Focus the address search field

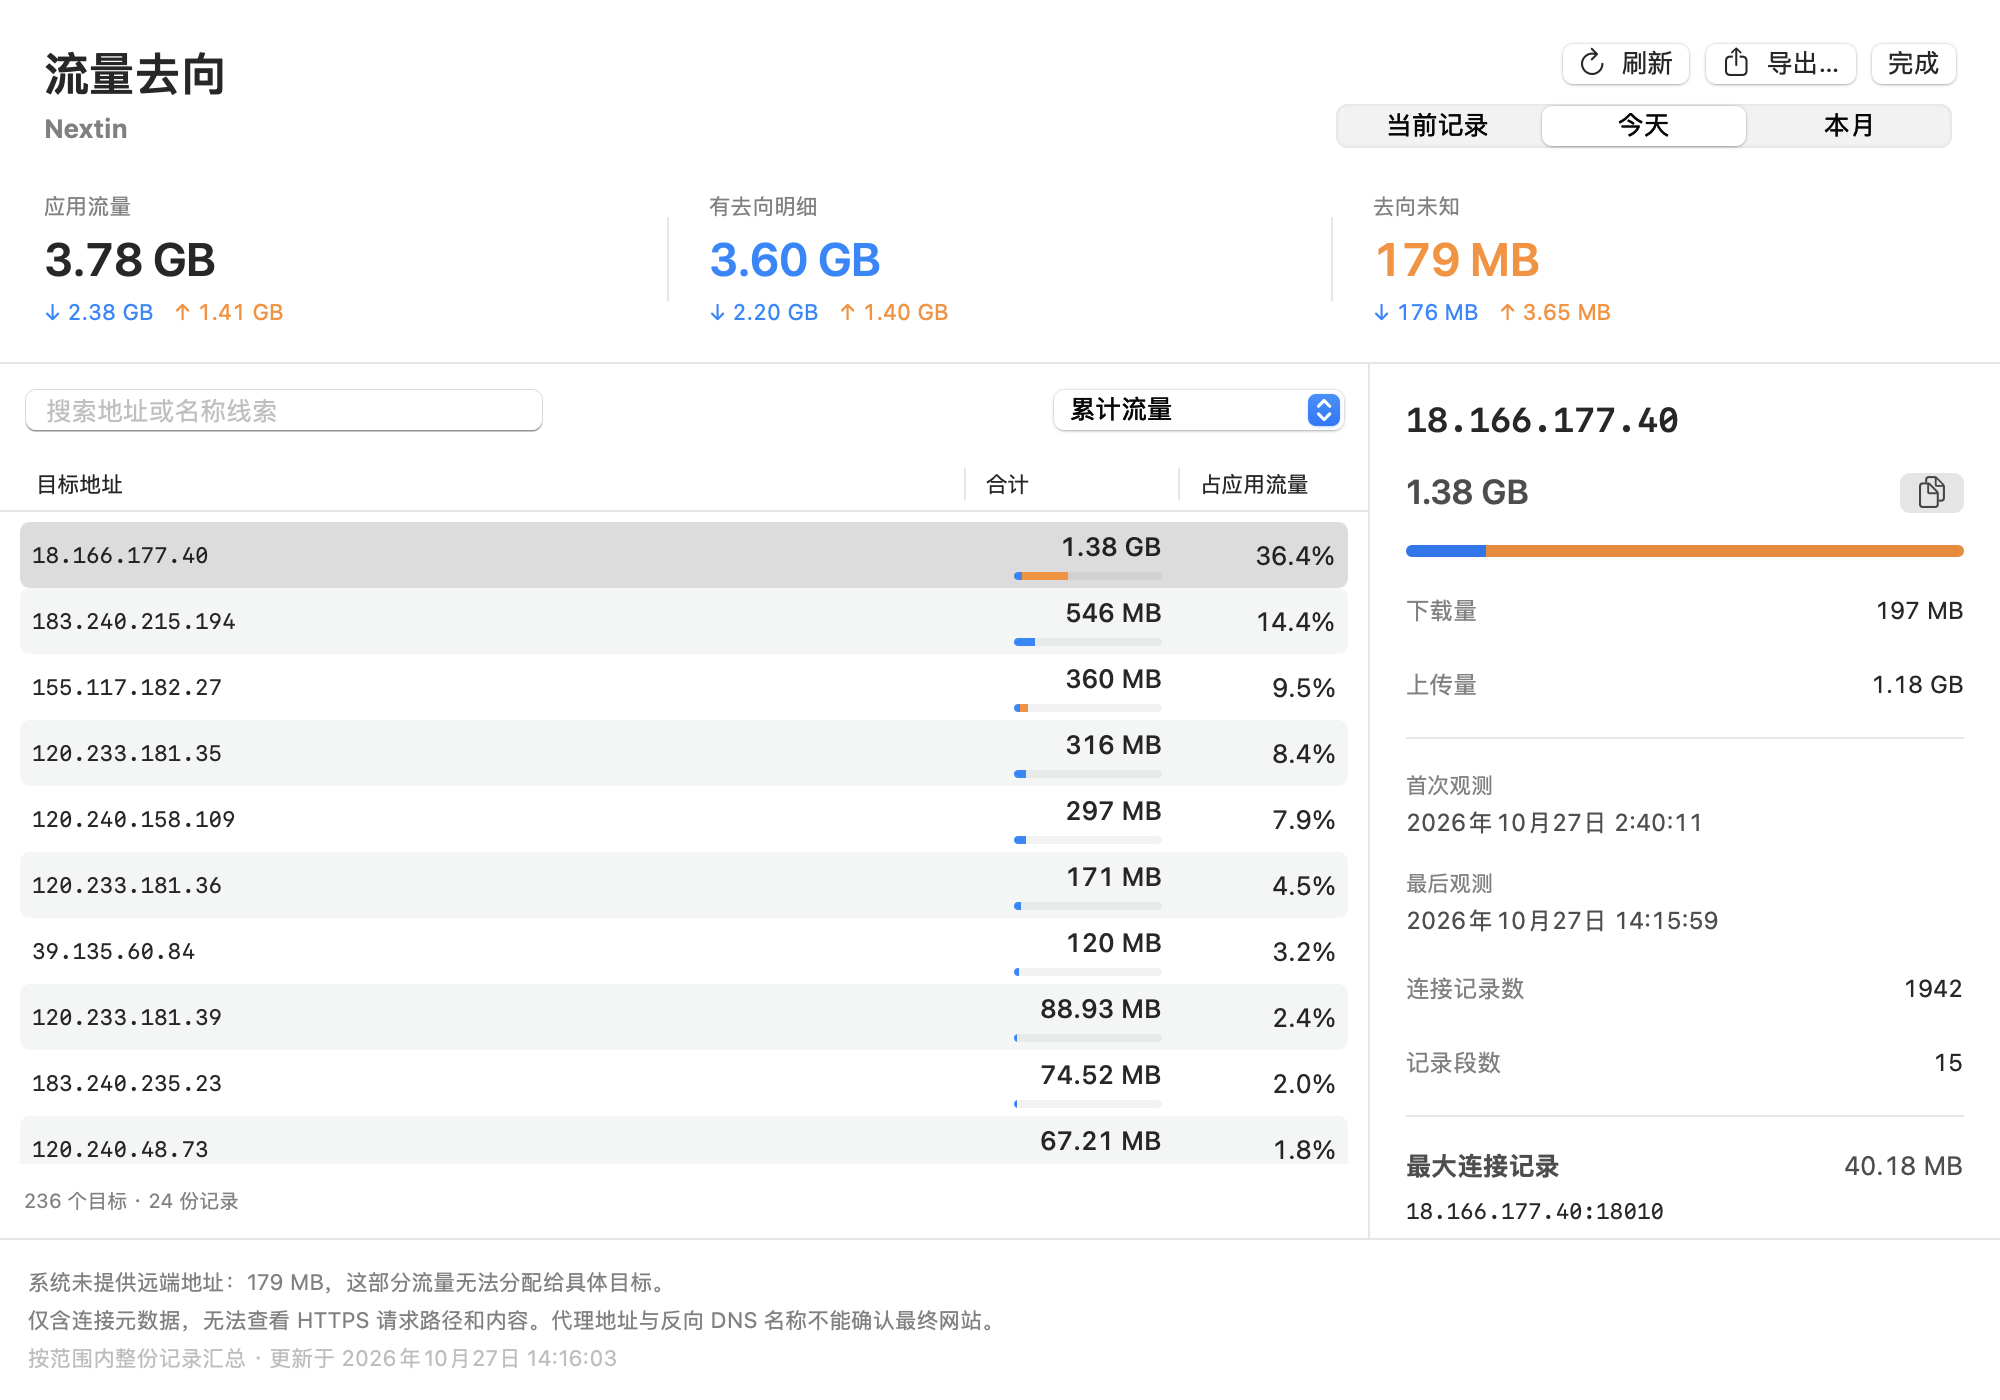click(284, 411)
